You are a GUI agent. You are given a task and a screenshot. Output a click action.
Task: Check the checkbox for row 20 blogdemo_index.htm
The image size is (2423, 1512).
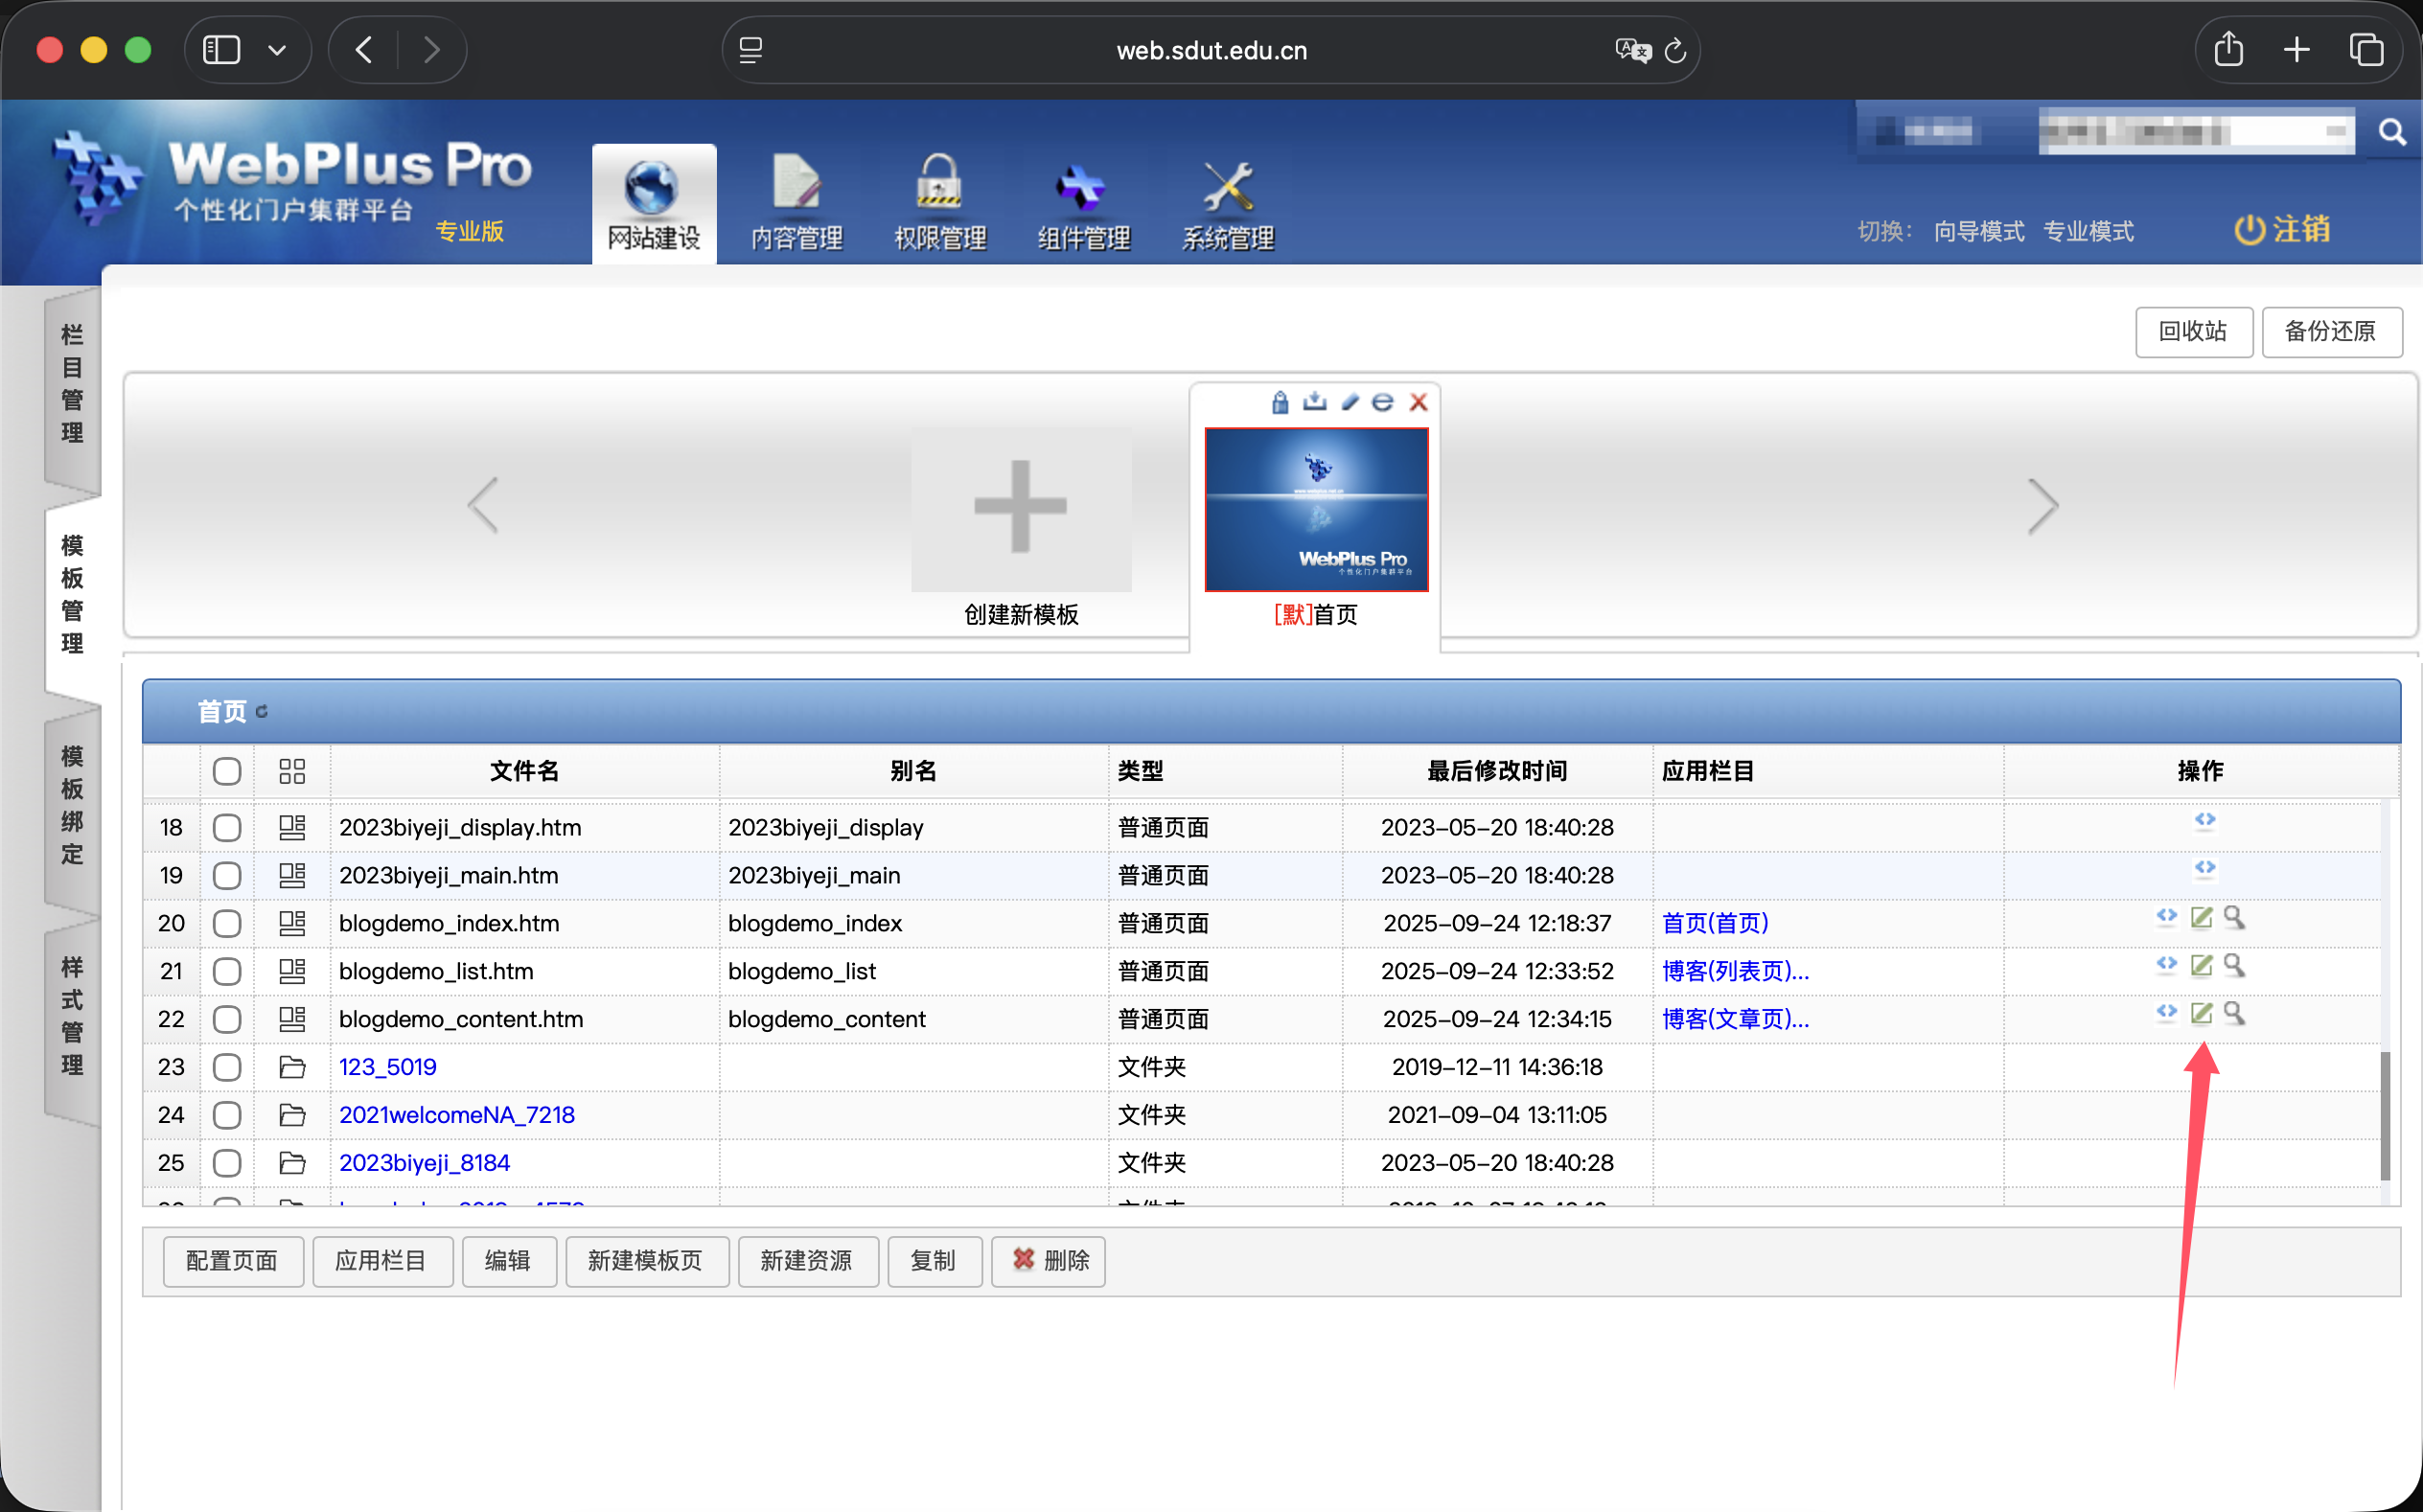[227, 923]
